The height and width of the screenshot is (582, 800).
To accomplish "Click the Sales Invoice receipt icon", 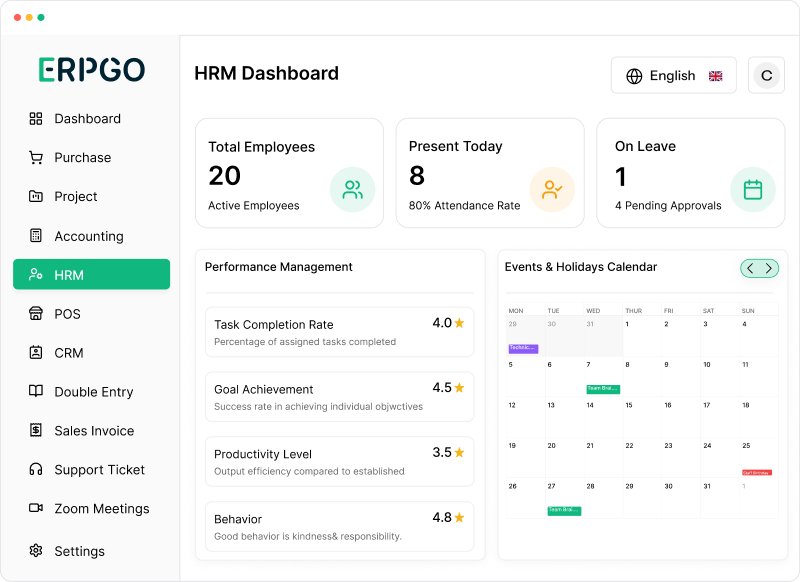I will [x=36, y=430].
